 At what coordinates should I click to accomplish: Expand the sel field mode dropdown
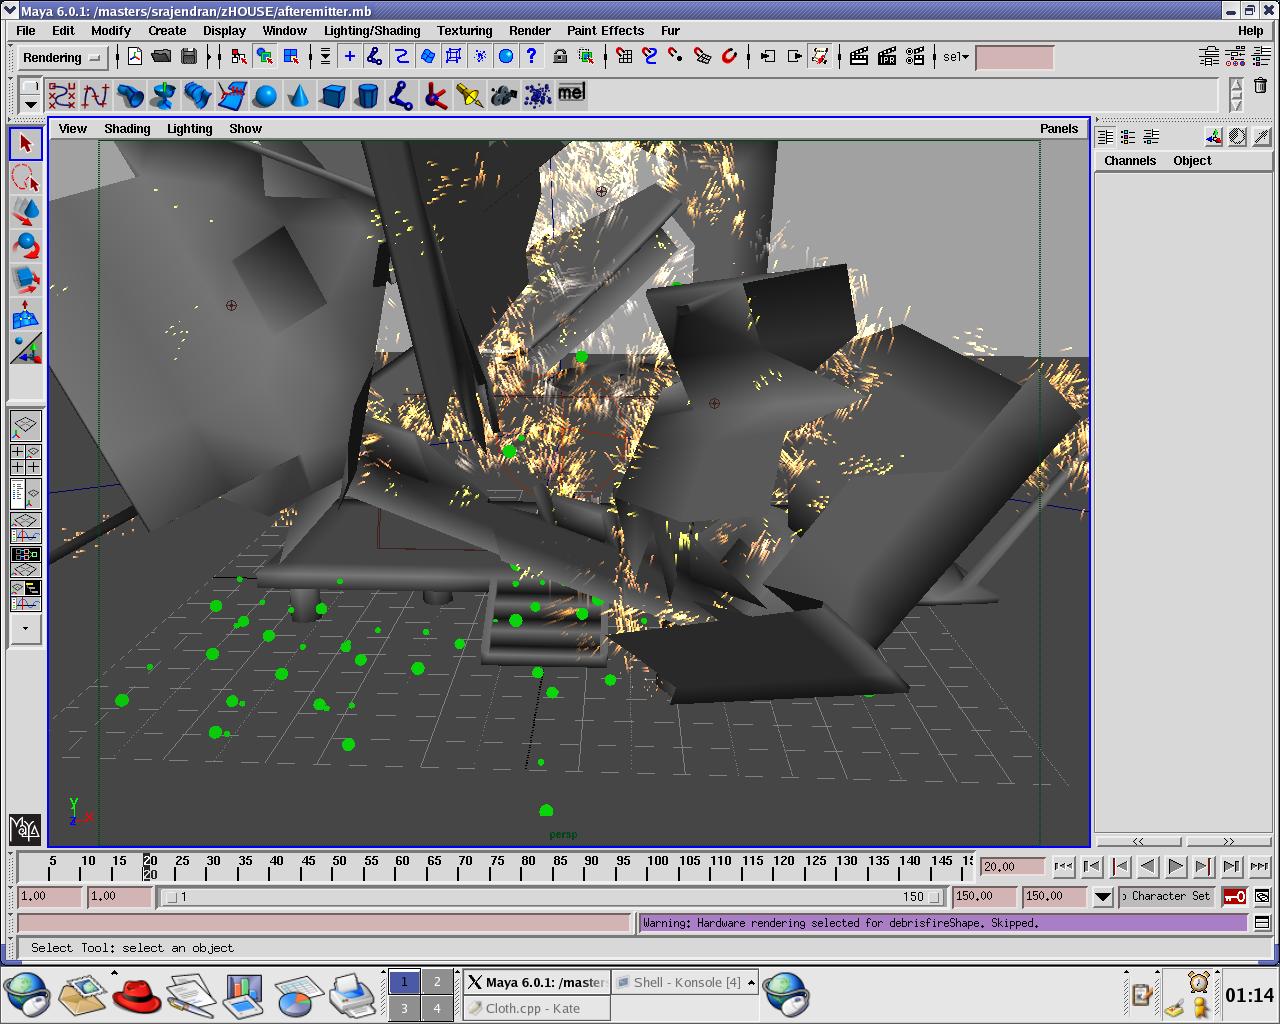pos(956,57)
